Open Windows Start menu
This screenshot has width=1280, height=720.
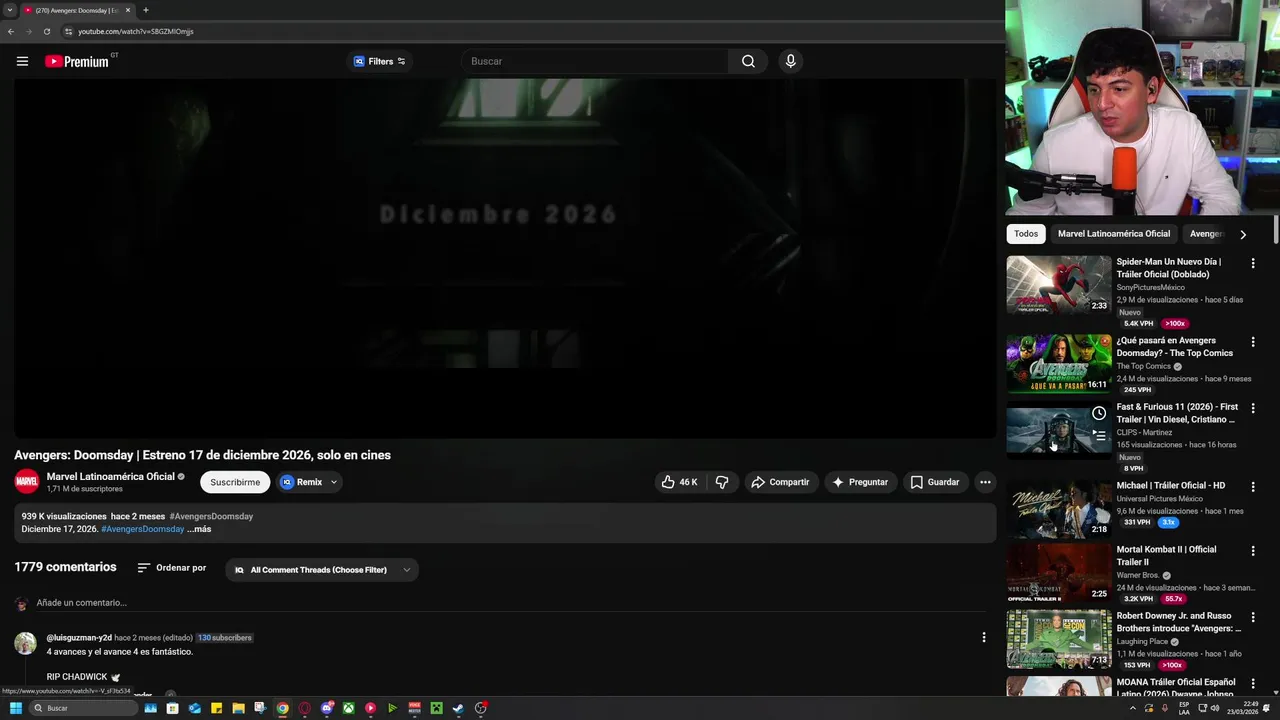click(15, 708)
